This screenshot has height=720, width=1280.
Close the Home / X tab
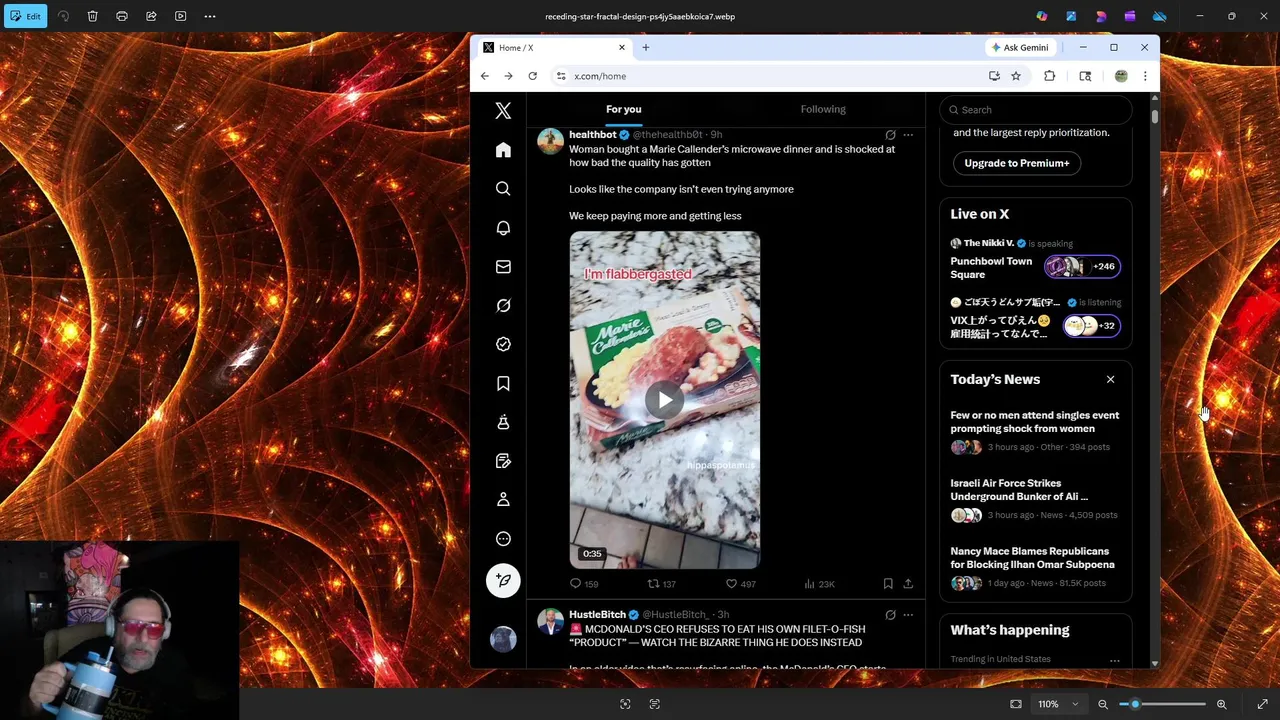(622, 47)
